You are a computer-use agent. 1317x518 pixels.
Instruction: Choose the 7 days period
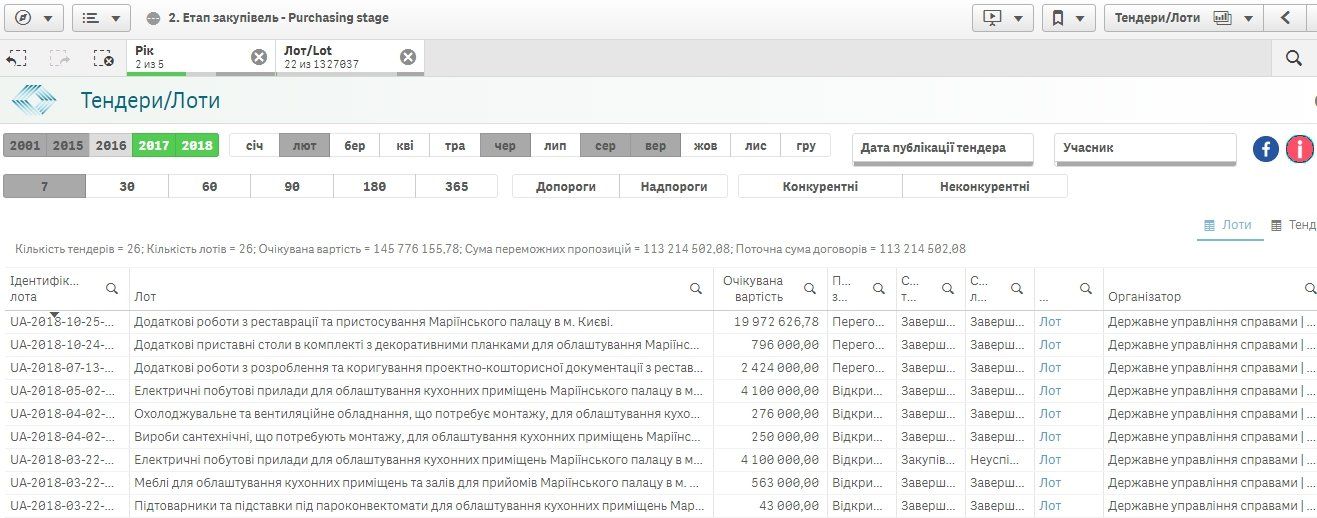click(45, 186)
